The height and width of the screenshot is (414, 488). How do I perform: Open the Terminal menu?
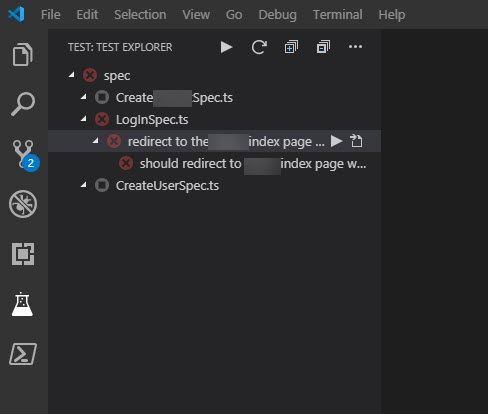(337, 15)
